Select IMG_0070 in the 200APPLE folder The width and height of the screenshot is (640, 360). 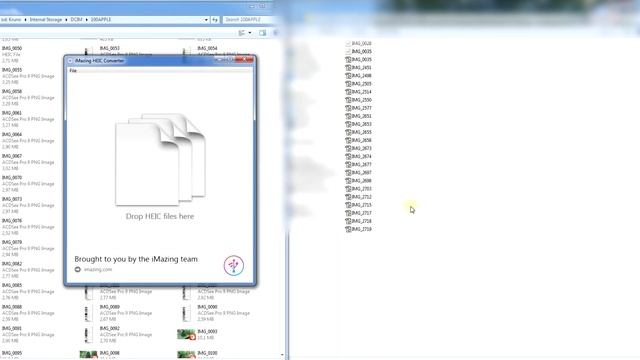coord(28,184)
